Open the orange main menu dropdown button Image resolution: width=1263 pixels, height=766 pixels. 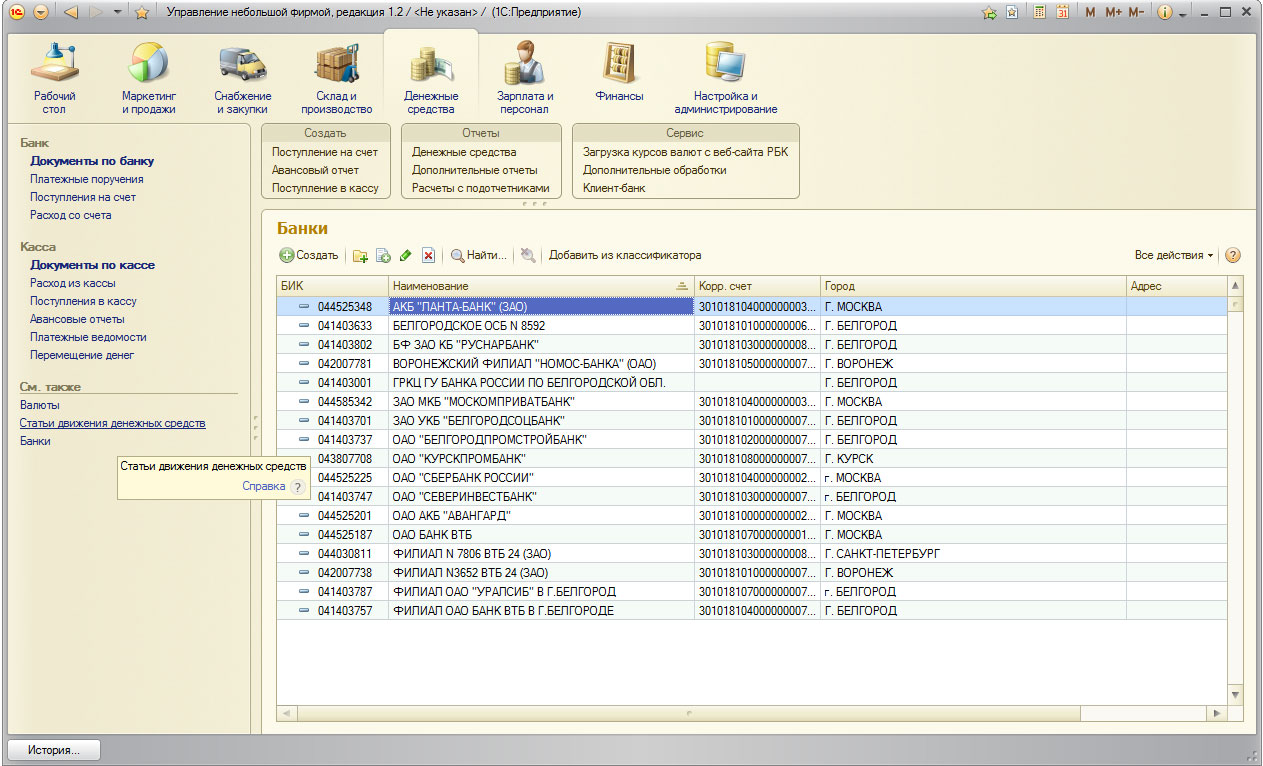[40, 13]
